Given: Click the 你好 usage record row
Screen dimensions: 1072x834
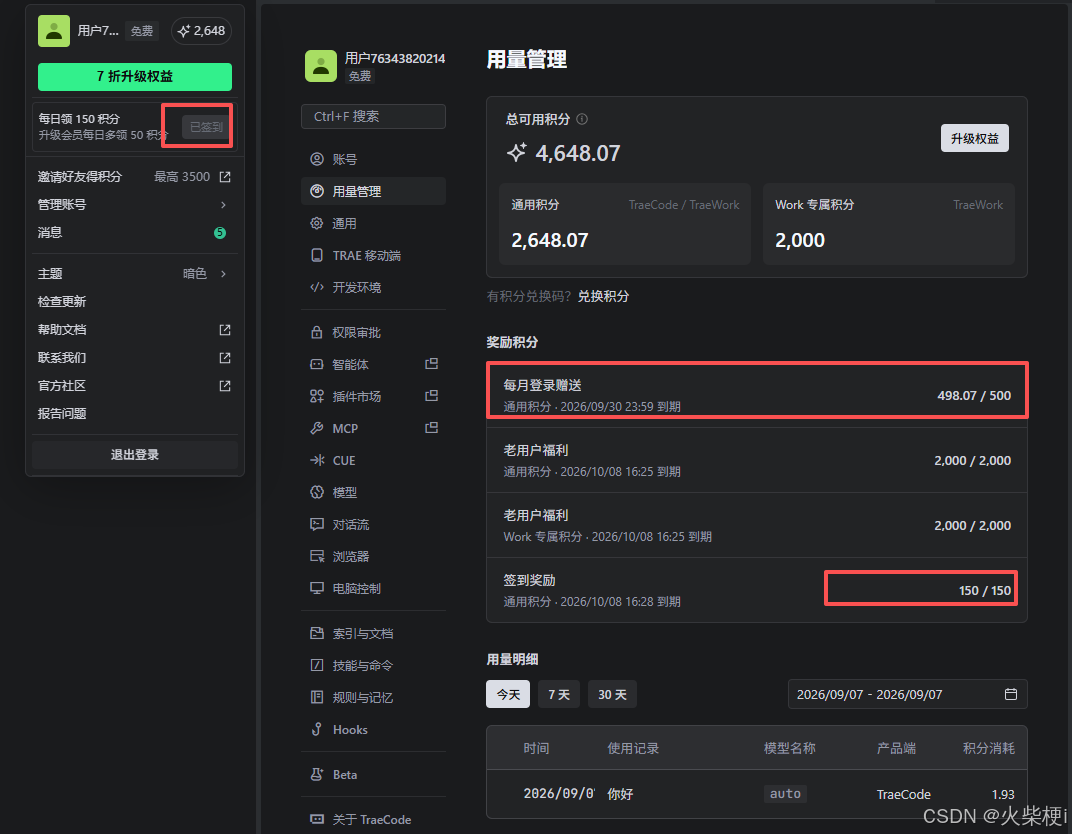Looking at the screenshot, I should click(x=757, y=794).
